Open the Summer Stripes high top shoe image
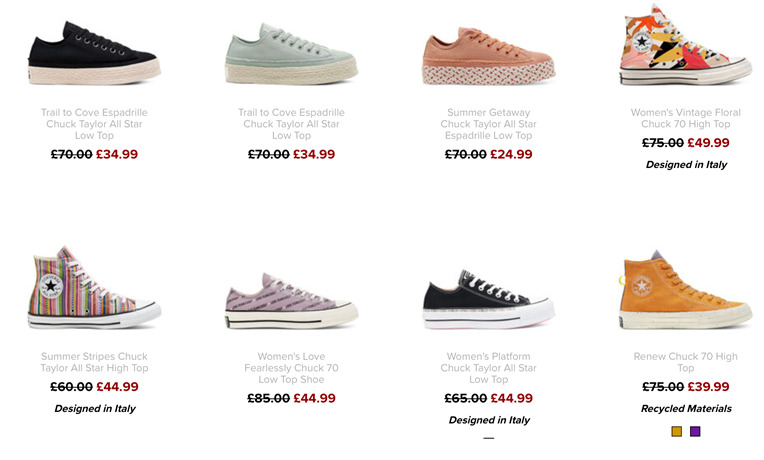This screenshot has height=460, width=764. [x=95, y=288]
